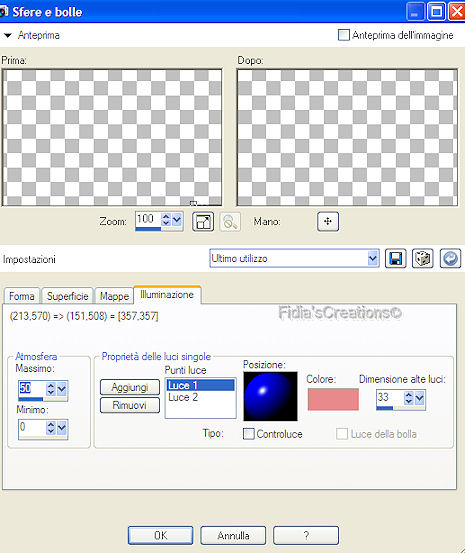Click the randomize parameters dice icon
The height and width of the screenshot is (553, 465).
click(x=423, y=259)
